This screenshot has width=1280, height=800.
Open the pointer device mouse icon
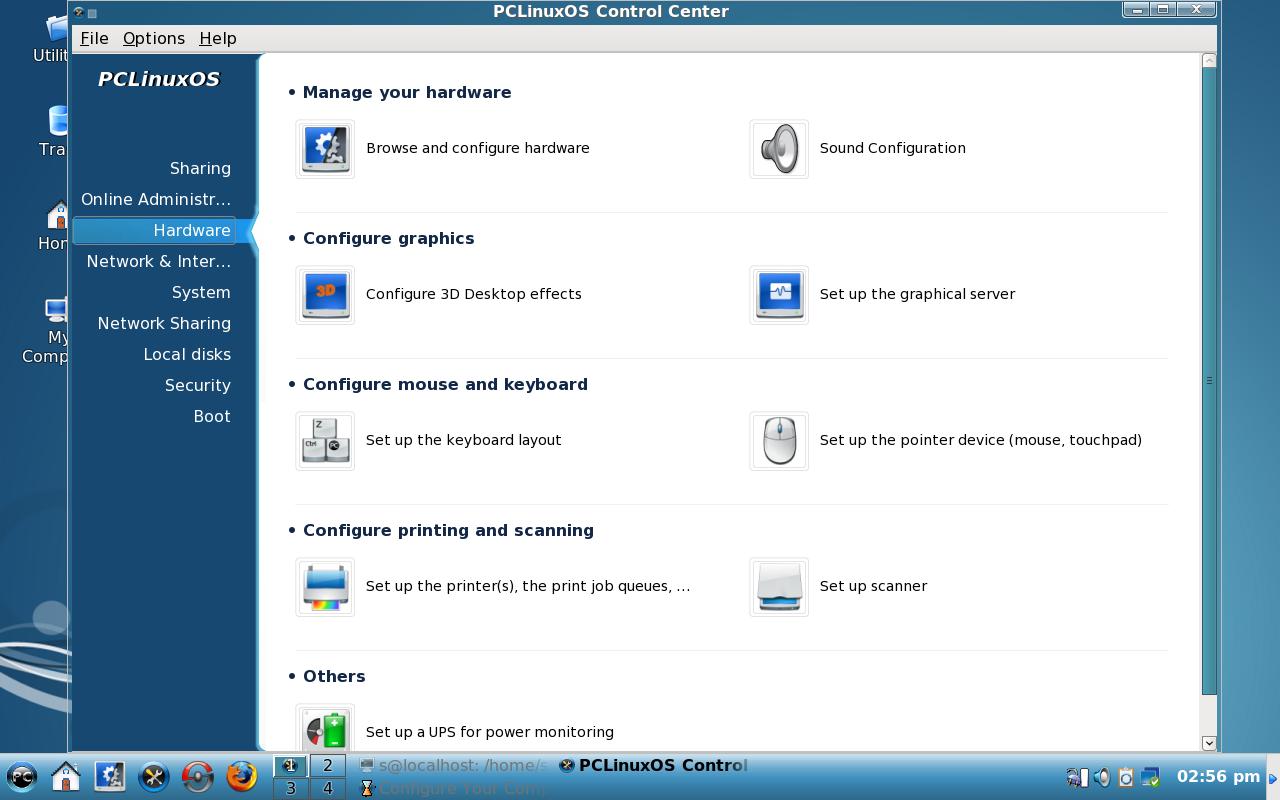click(x=779, y=441)
